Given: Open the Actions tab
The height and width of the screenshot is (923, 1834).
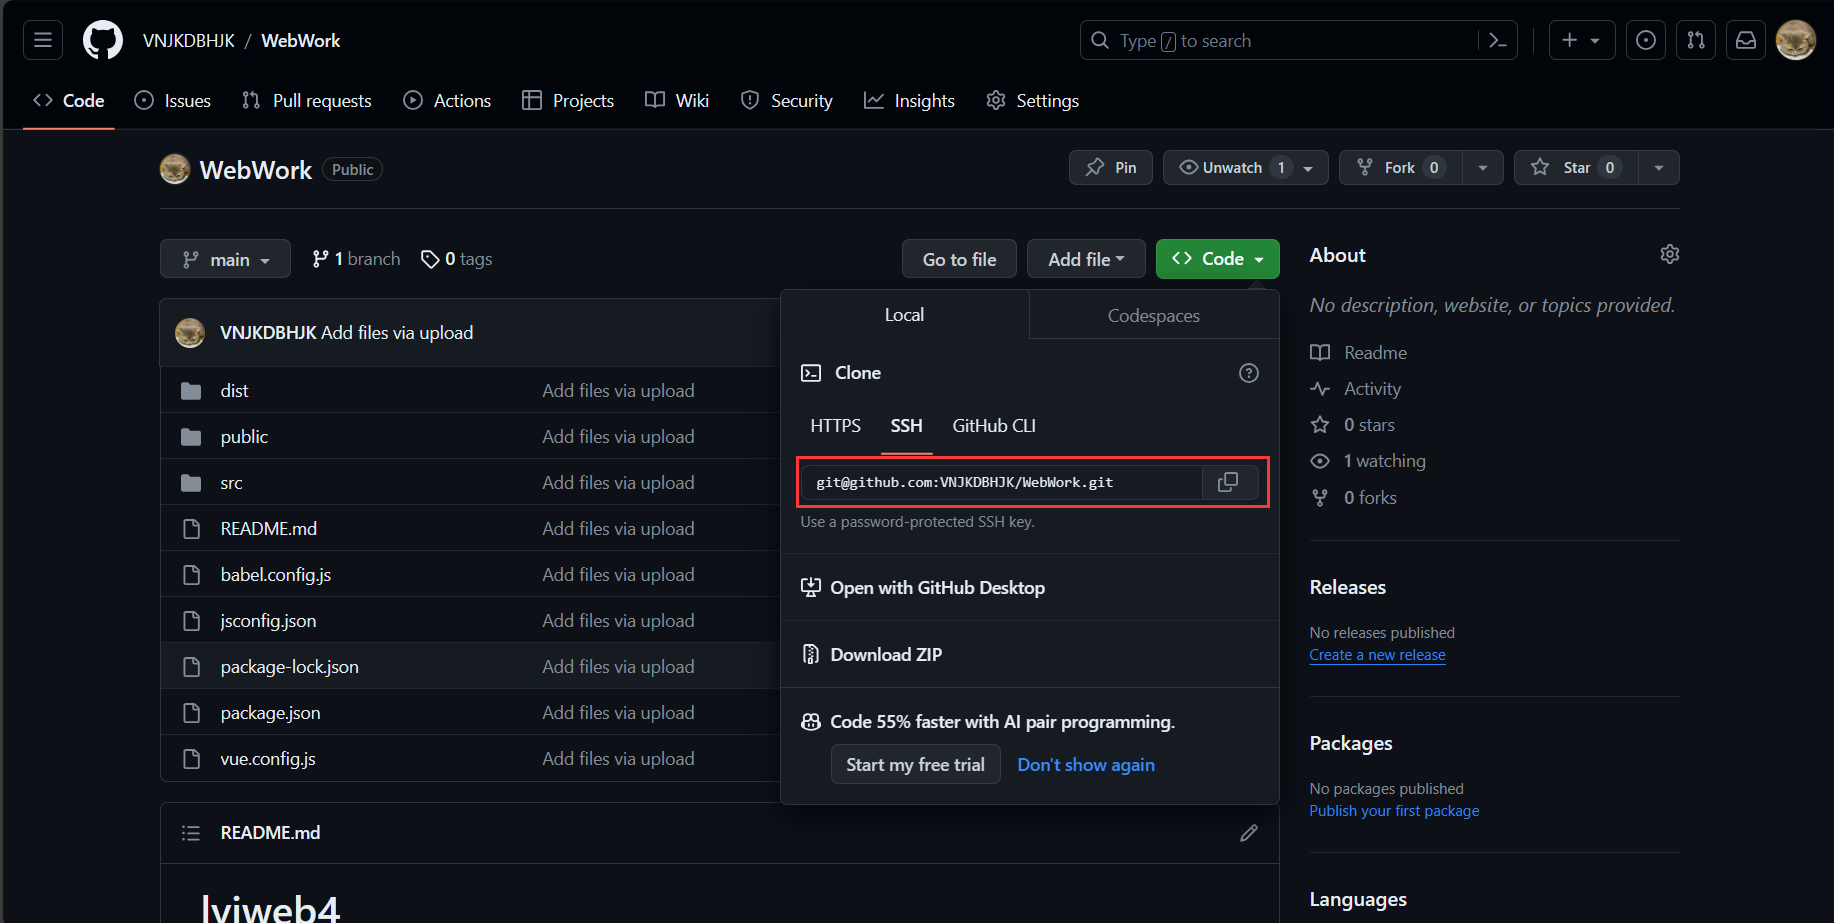Looking at the screenshot, I should tap(447, 101).
